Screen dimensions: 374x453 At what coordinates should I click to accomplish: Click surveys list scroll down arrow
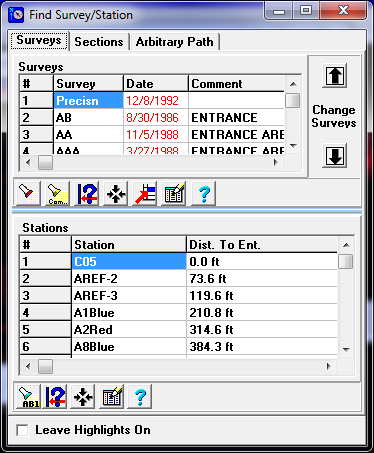[293, 146]
